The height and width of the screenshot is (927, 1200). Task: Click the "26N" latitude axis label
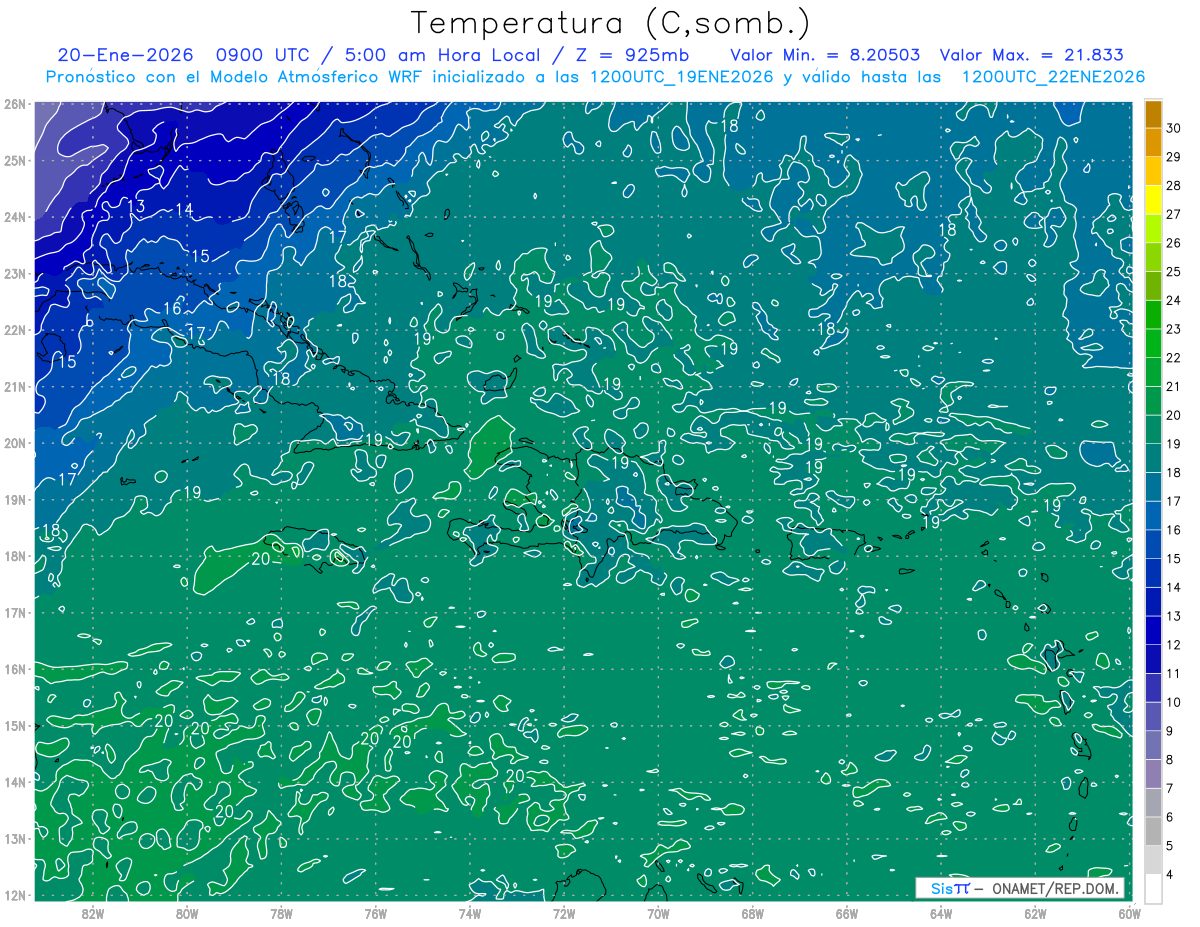[14, 104]
